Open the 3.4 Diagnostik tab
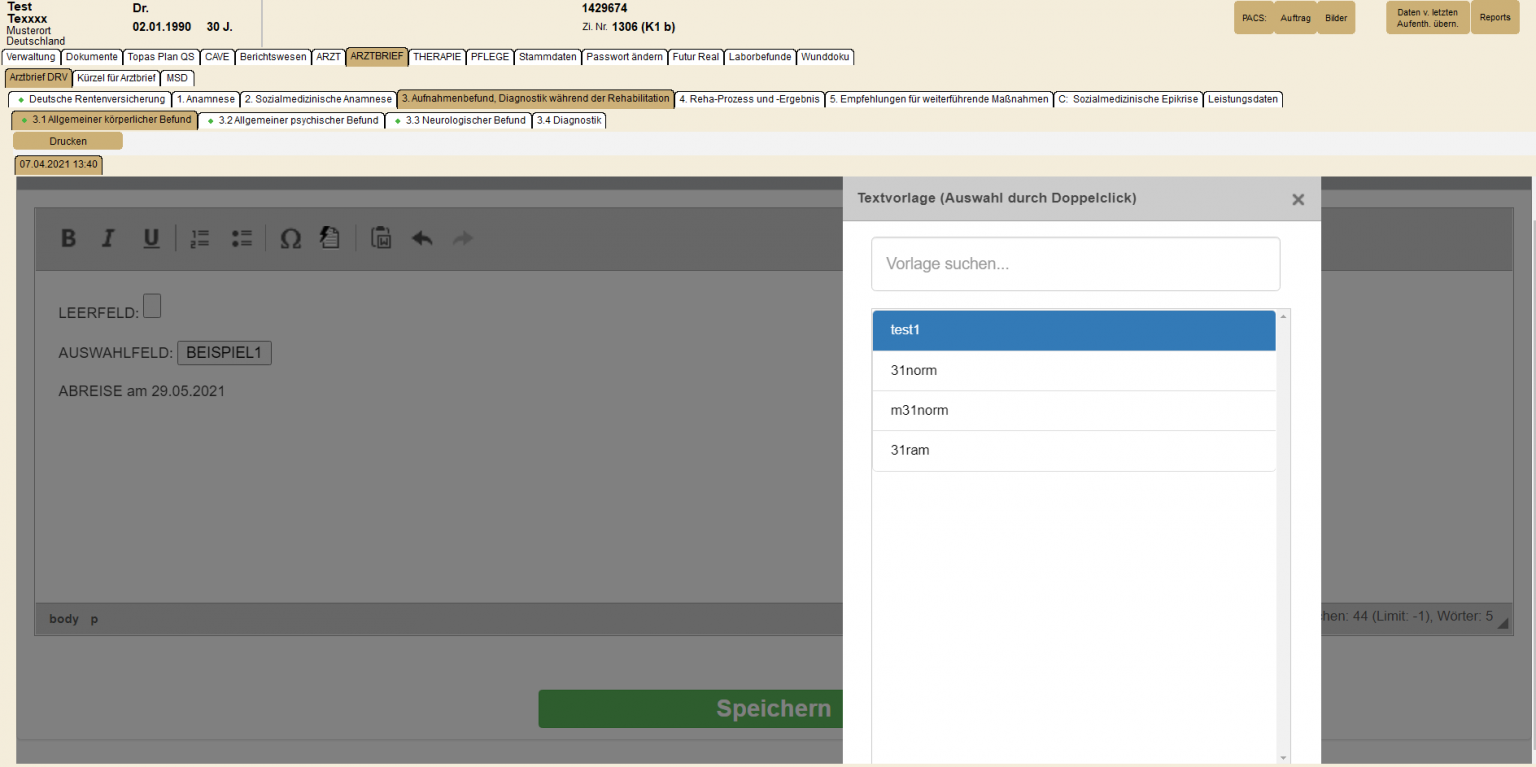Screen dimensions: 1536x767 pos(569,121)
